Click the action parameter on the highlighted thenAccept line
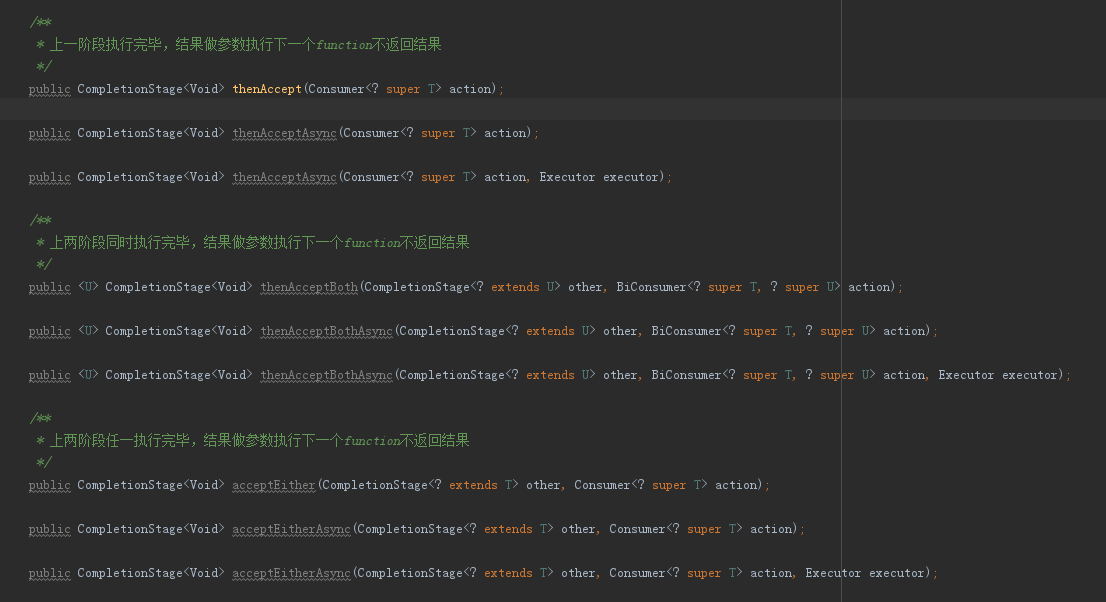 [470, 89]
